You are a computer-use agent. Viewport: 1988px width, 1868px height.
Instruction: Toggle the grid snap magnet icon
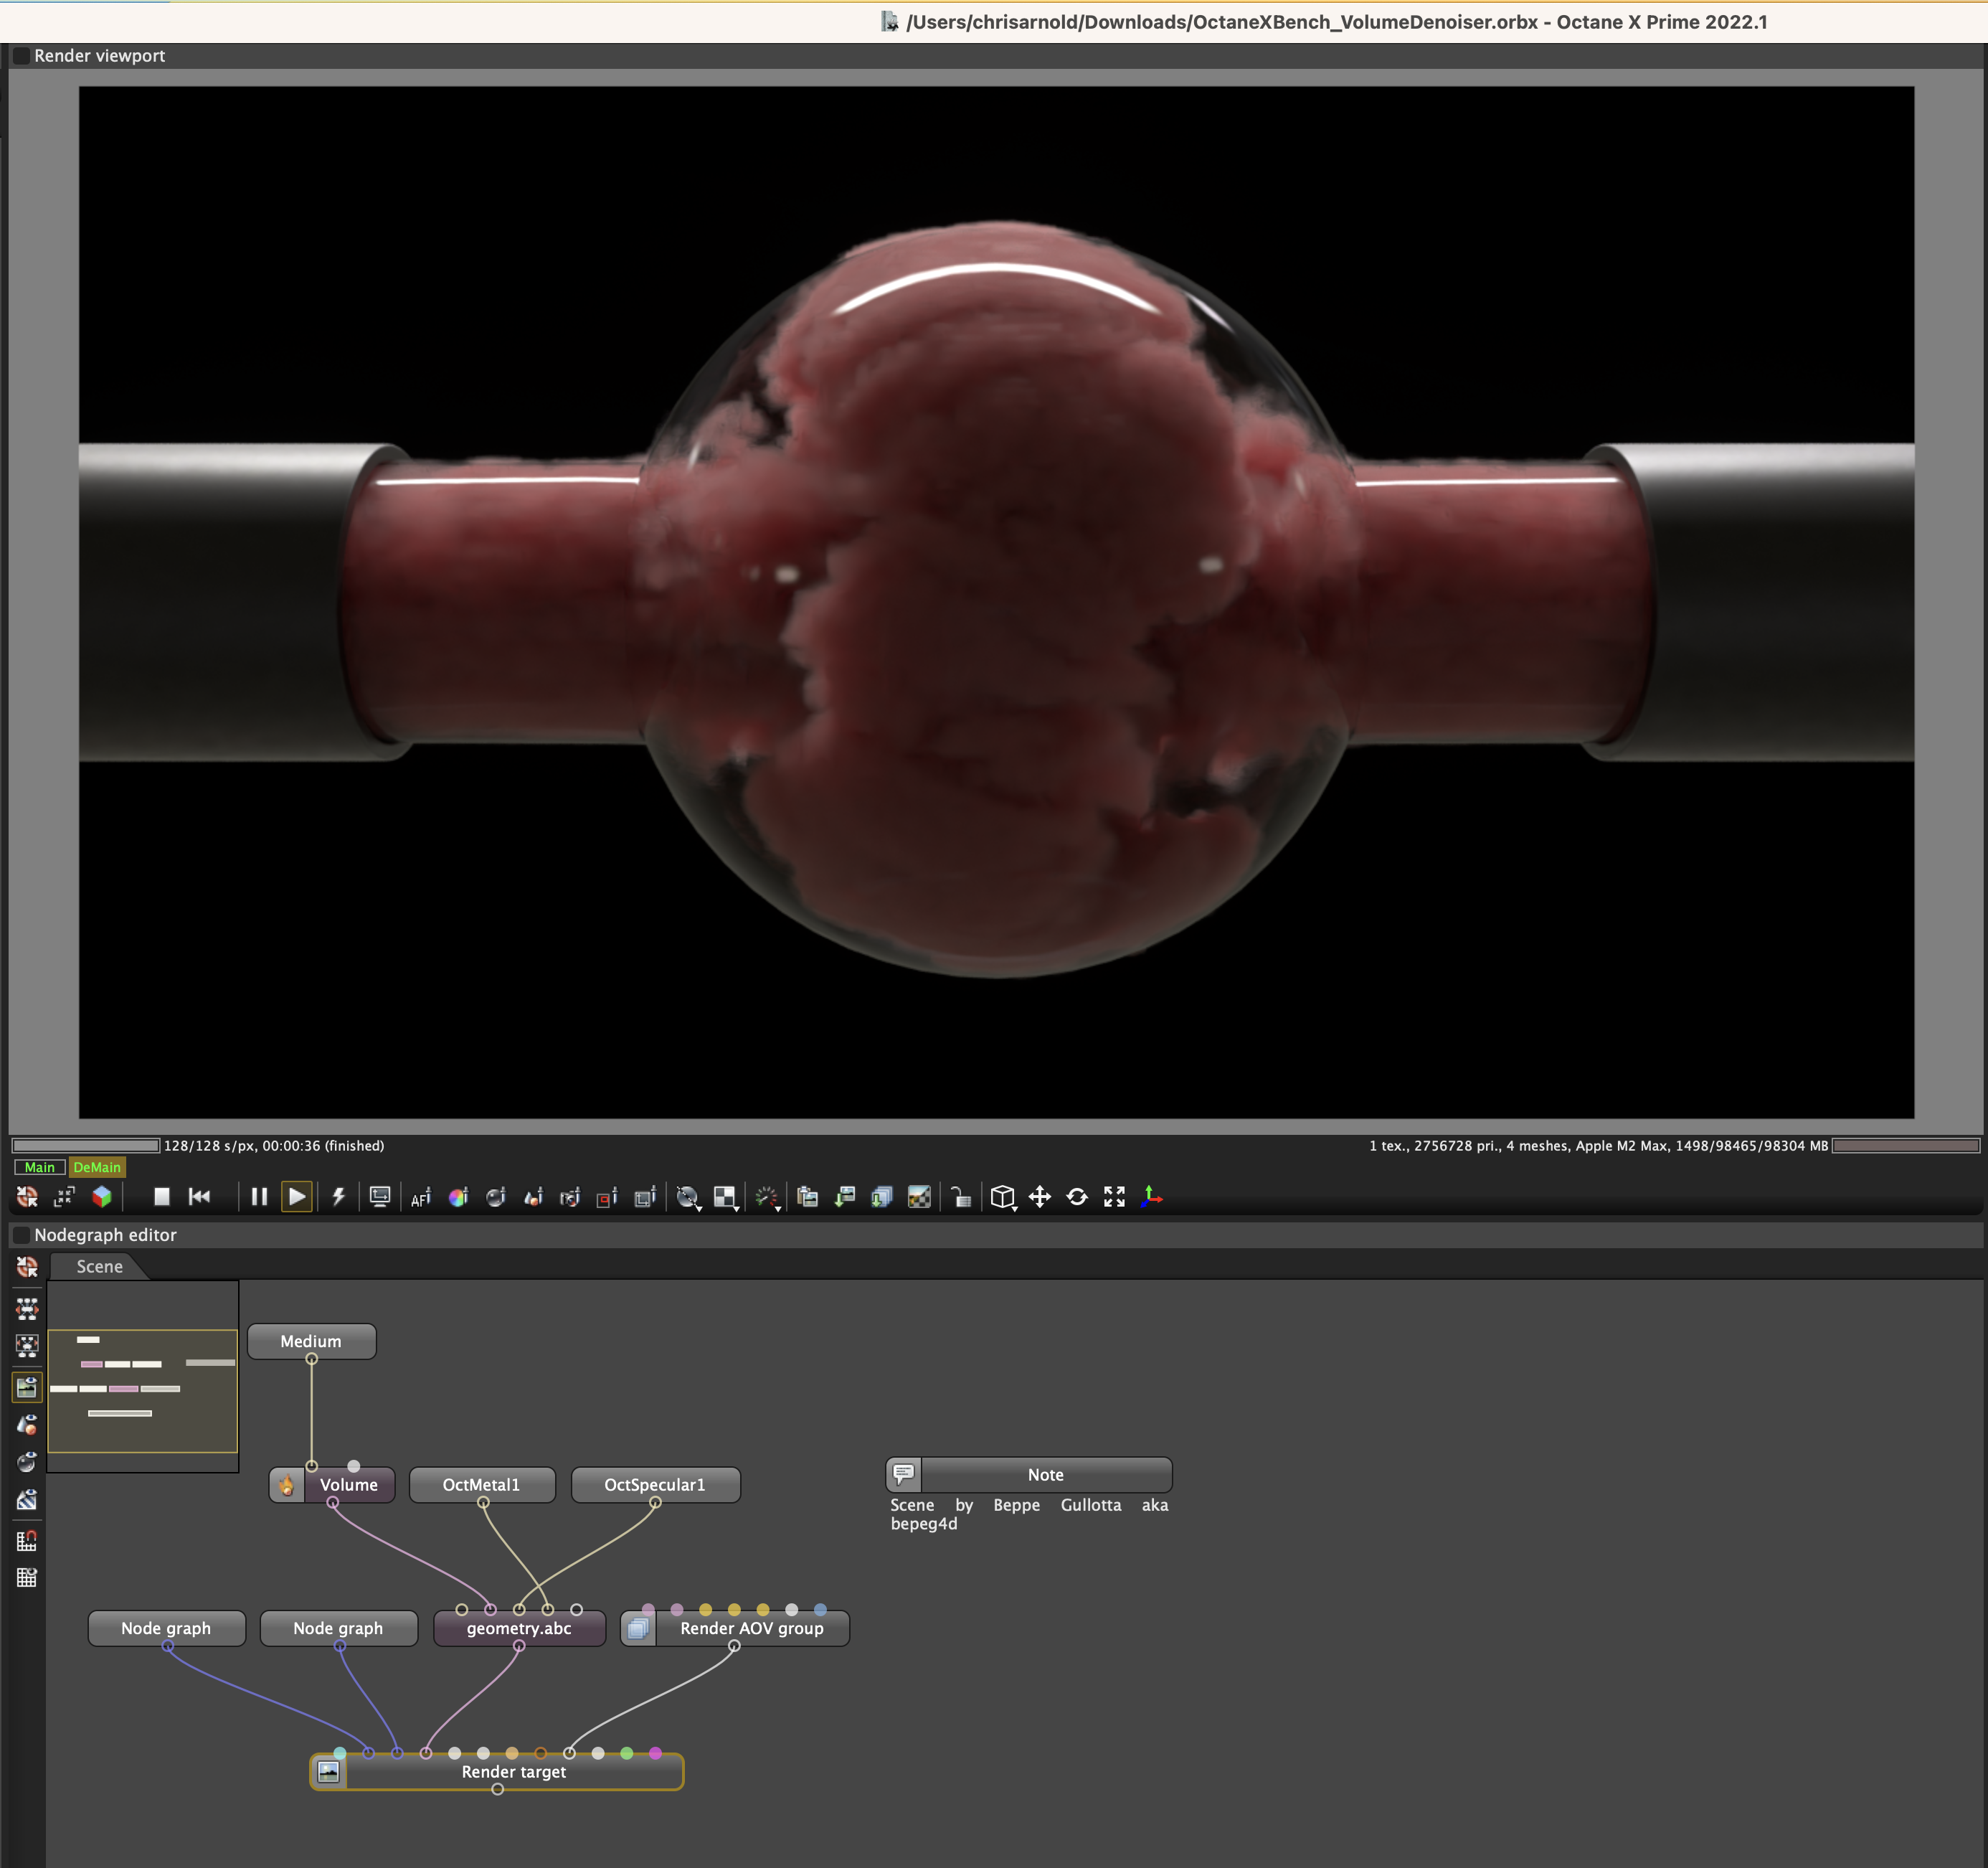pos(27,1541)
